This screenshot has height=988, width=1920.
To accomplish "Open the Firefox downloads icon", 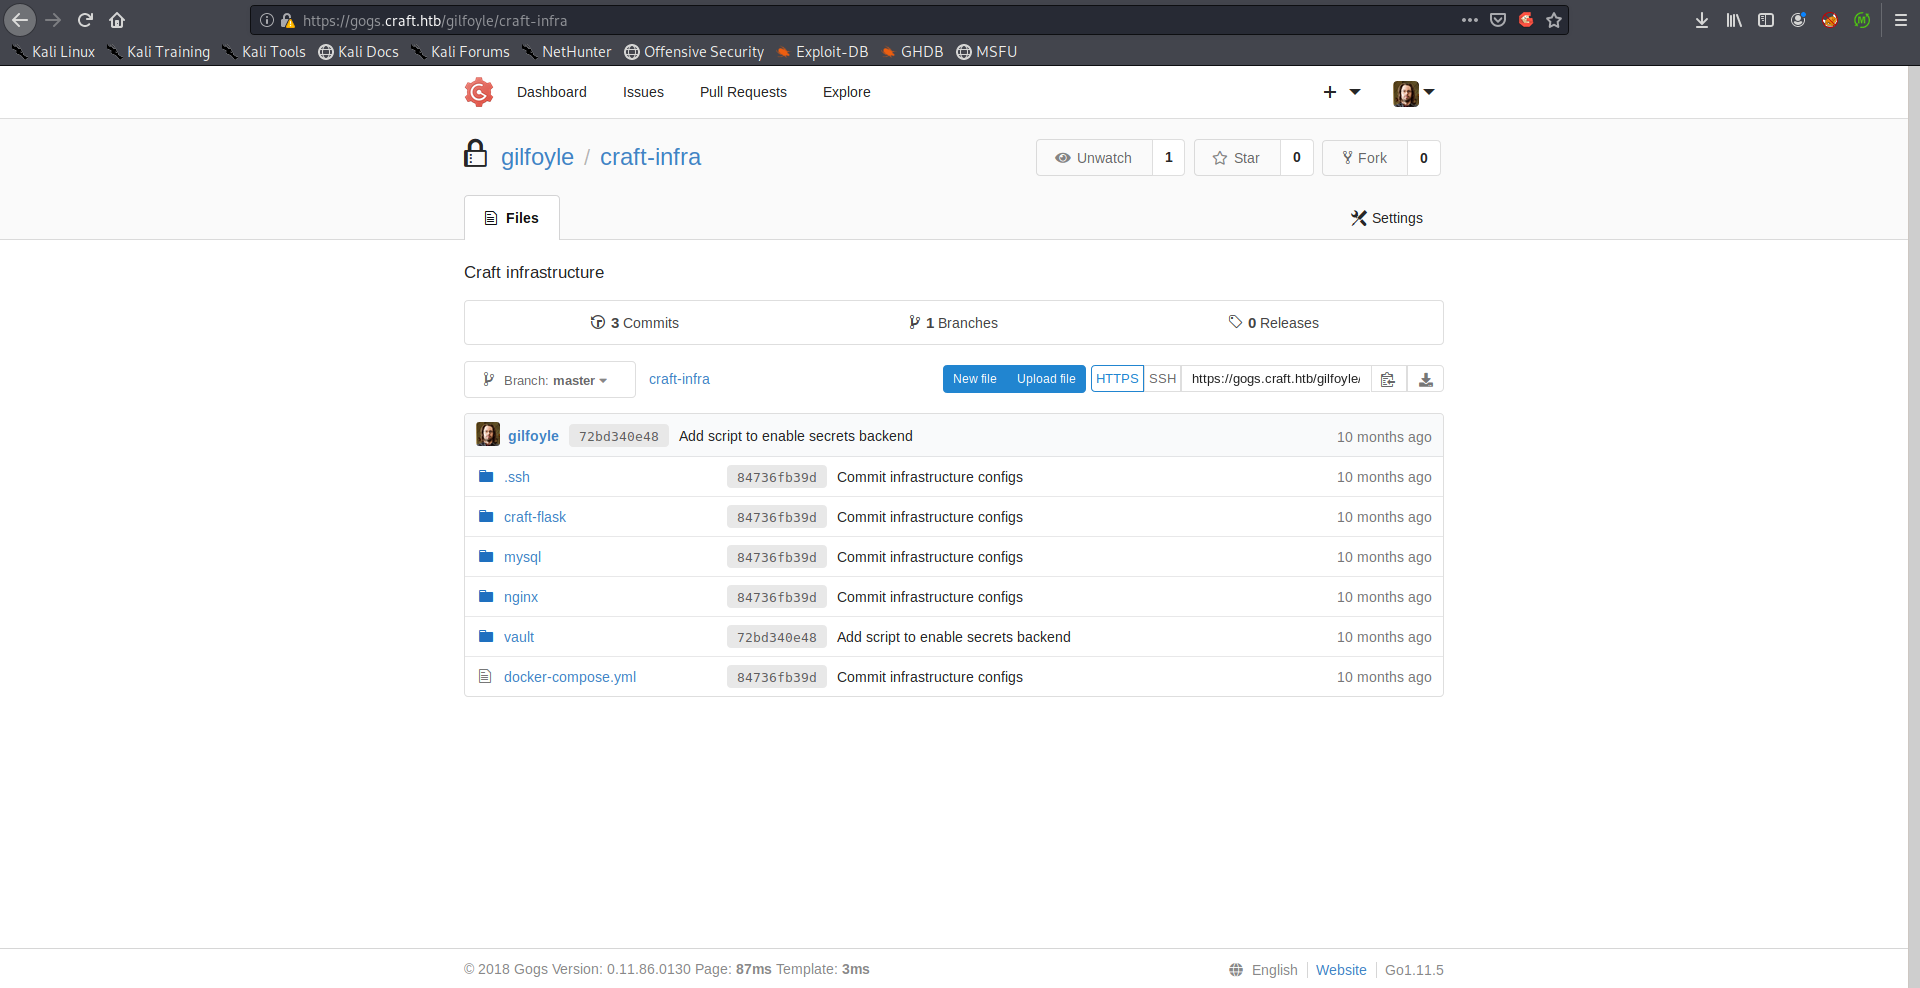I will (1701, 20).
